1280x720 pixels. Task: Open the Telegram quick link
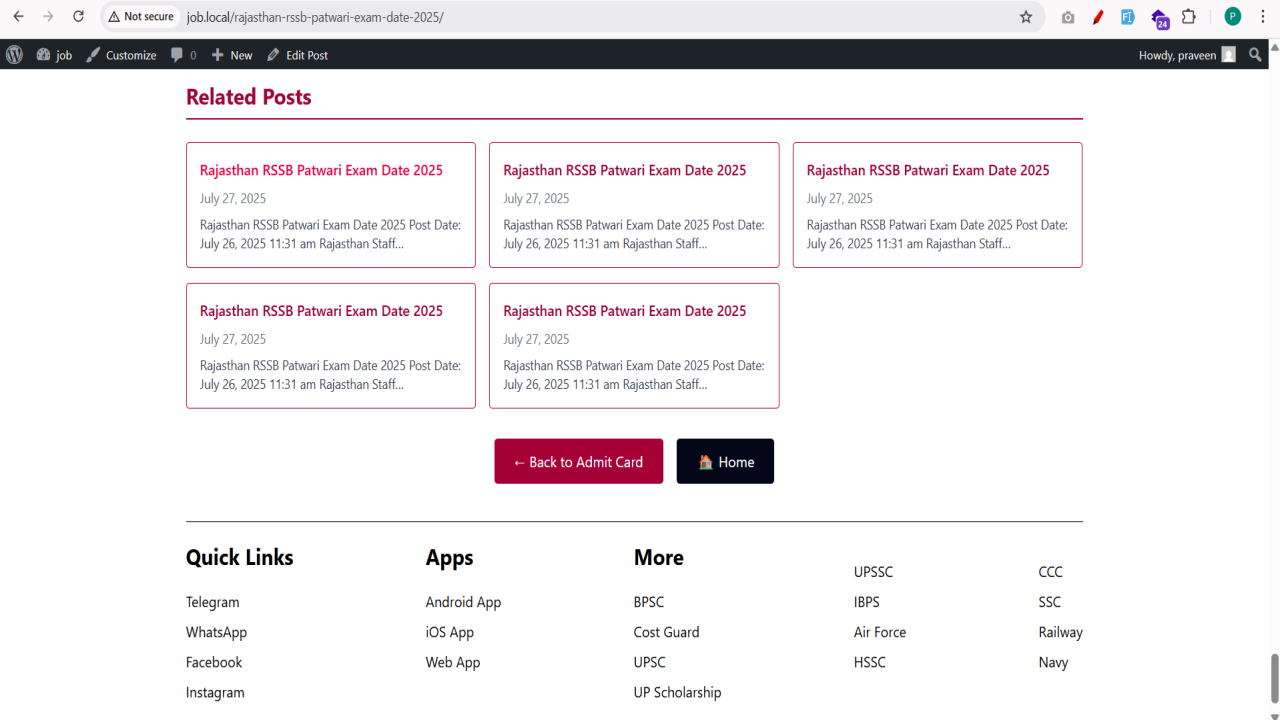pos(212,602)
